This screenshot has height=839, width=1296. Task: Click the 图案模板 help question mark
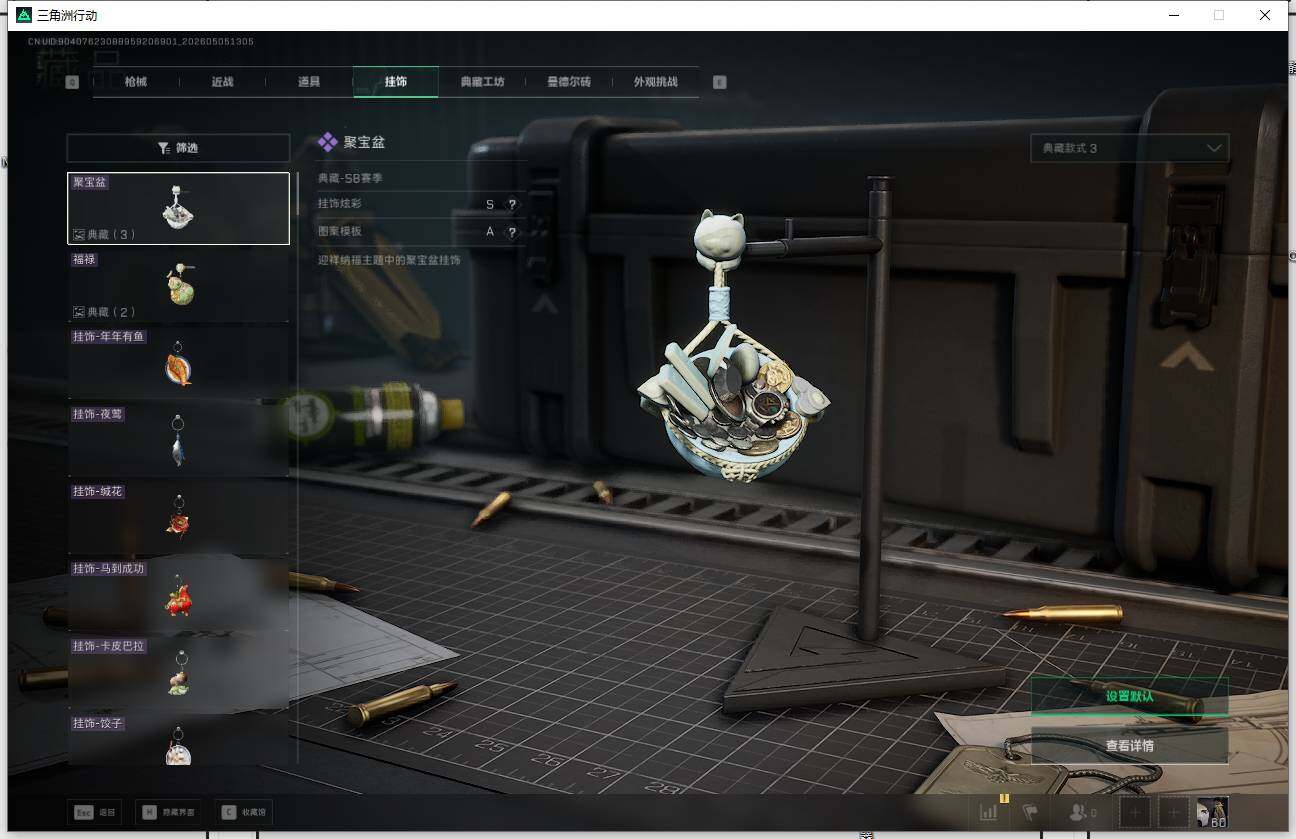[512, 232]
